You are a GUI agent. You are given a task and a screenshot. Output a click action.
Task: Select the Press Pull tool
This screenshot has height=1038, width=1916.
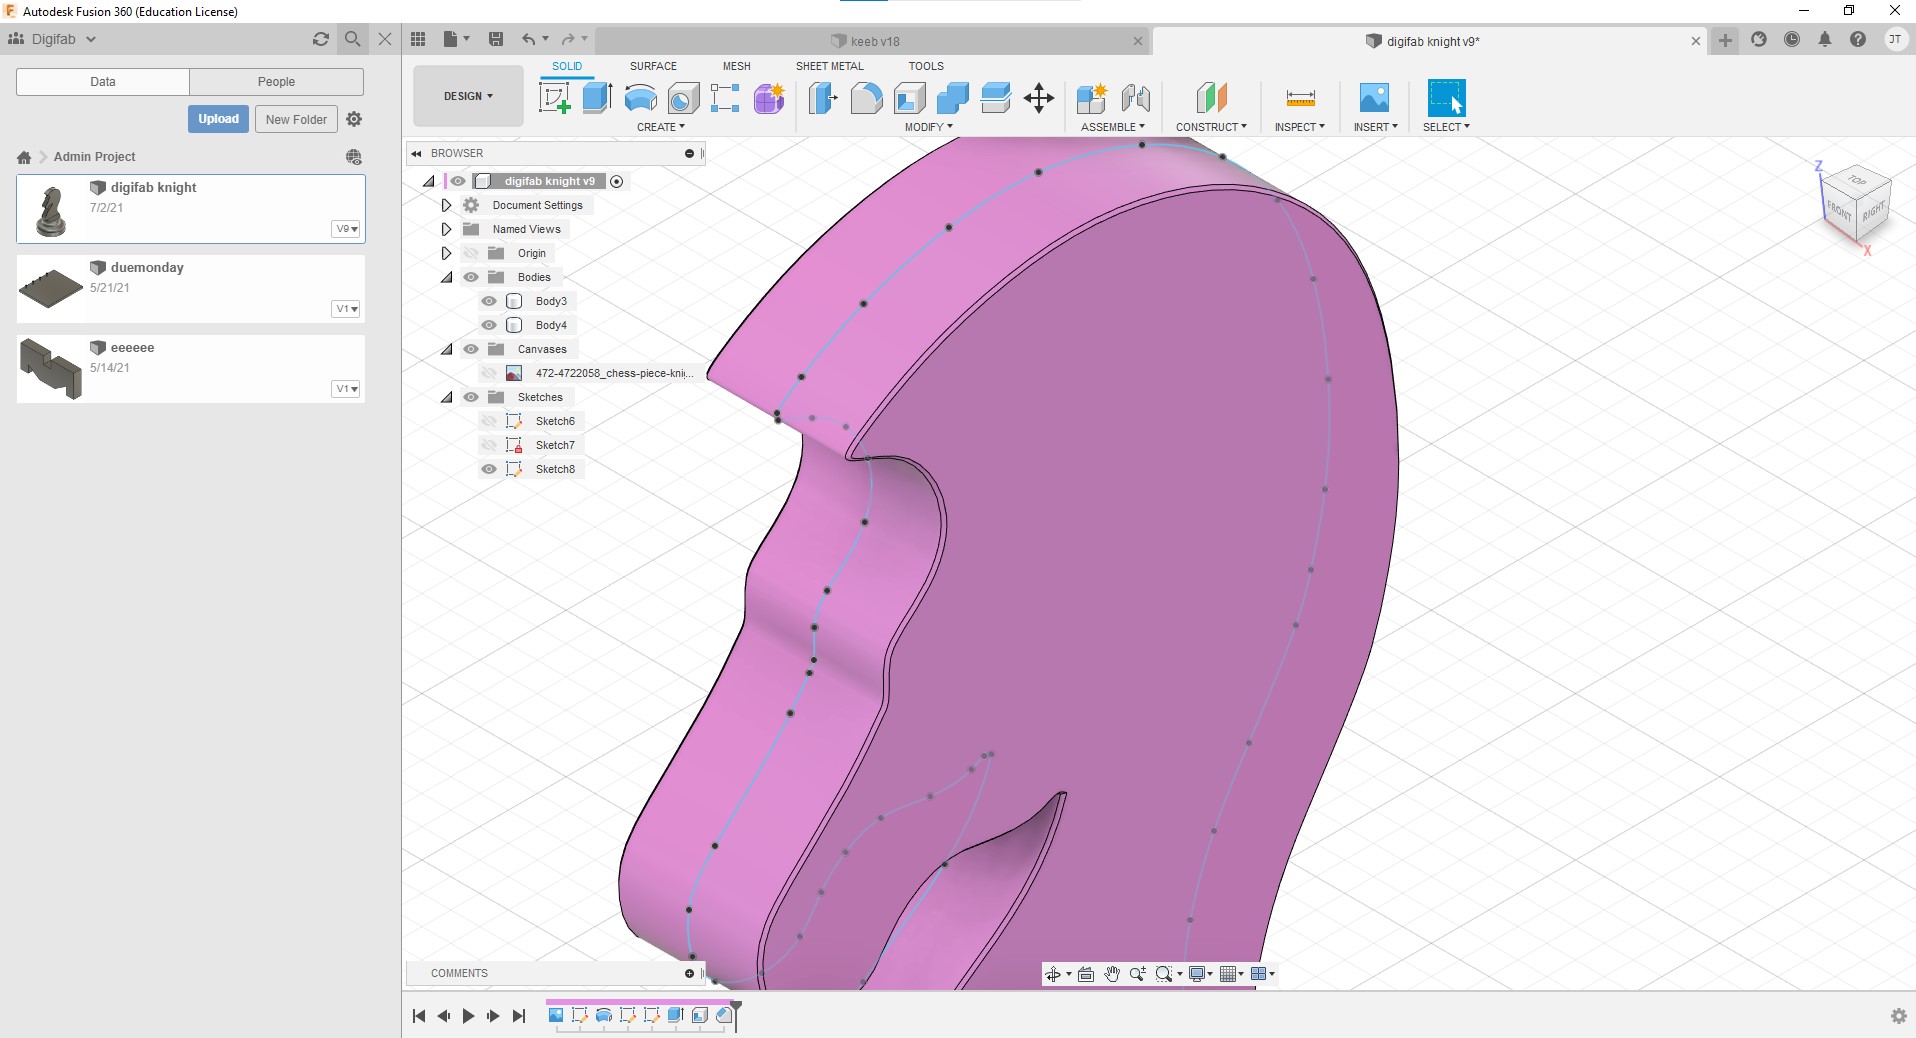[x=823, y=98]
